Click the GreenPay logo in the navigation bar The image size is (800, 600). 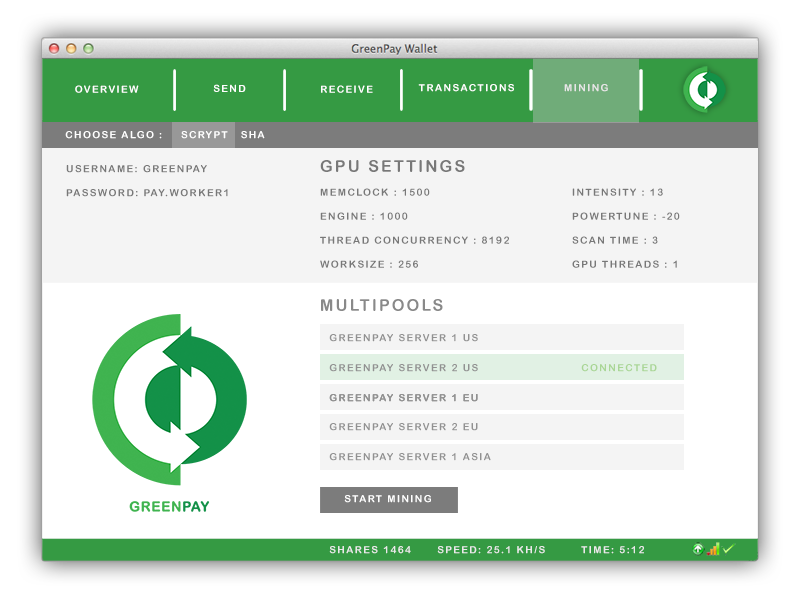coord(704,89)
